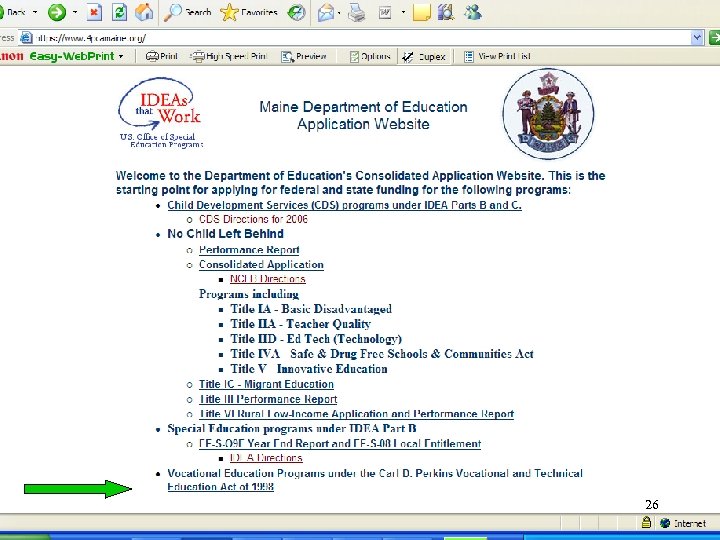Open View Print List
This screenshot has width=720, height=540.
tap(497, 56)
